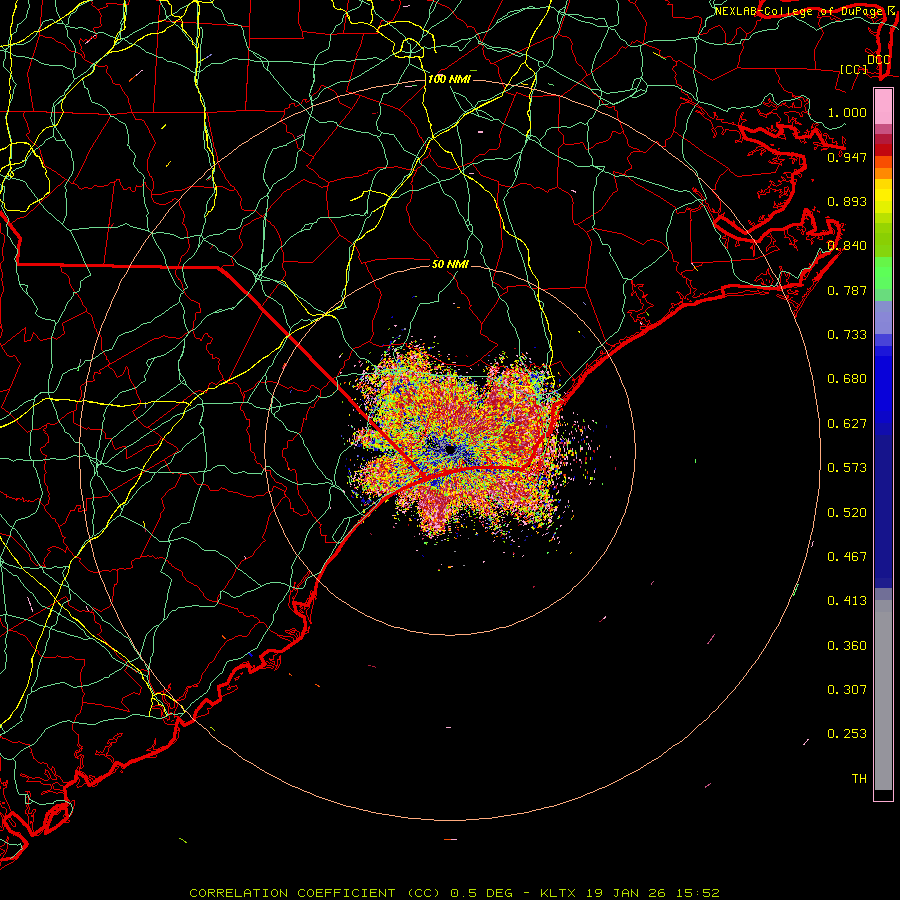
Task: Click the 0.573 color scale value
Action: click(847, 468)
